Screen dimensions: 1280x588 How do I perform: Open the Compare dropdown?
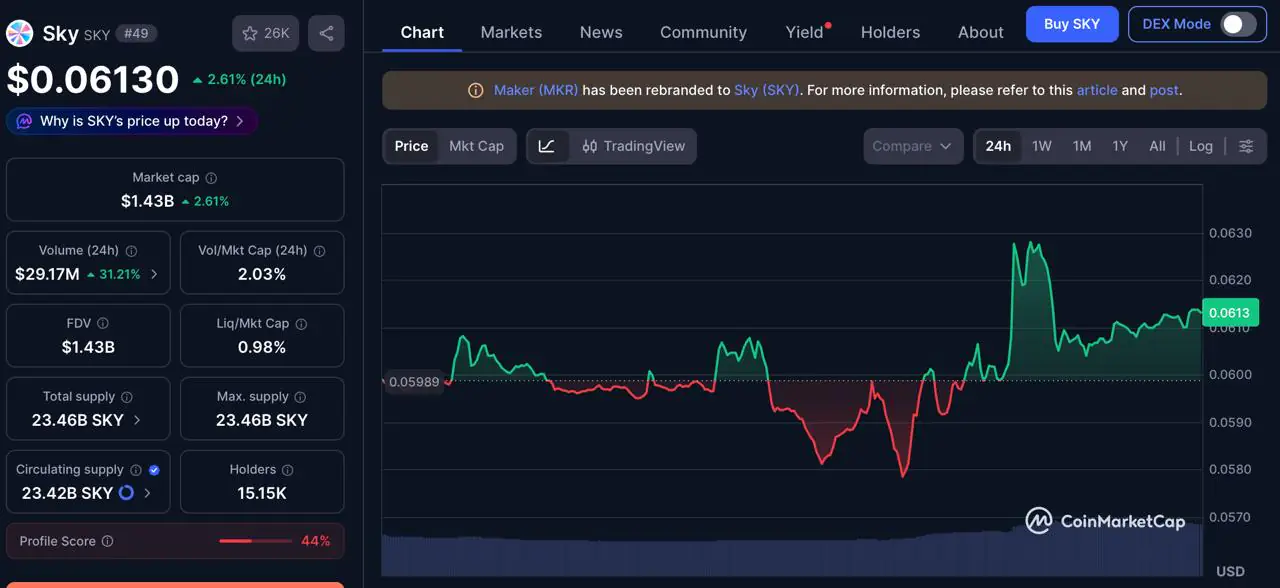[x=913, y=146]
